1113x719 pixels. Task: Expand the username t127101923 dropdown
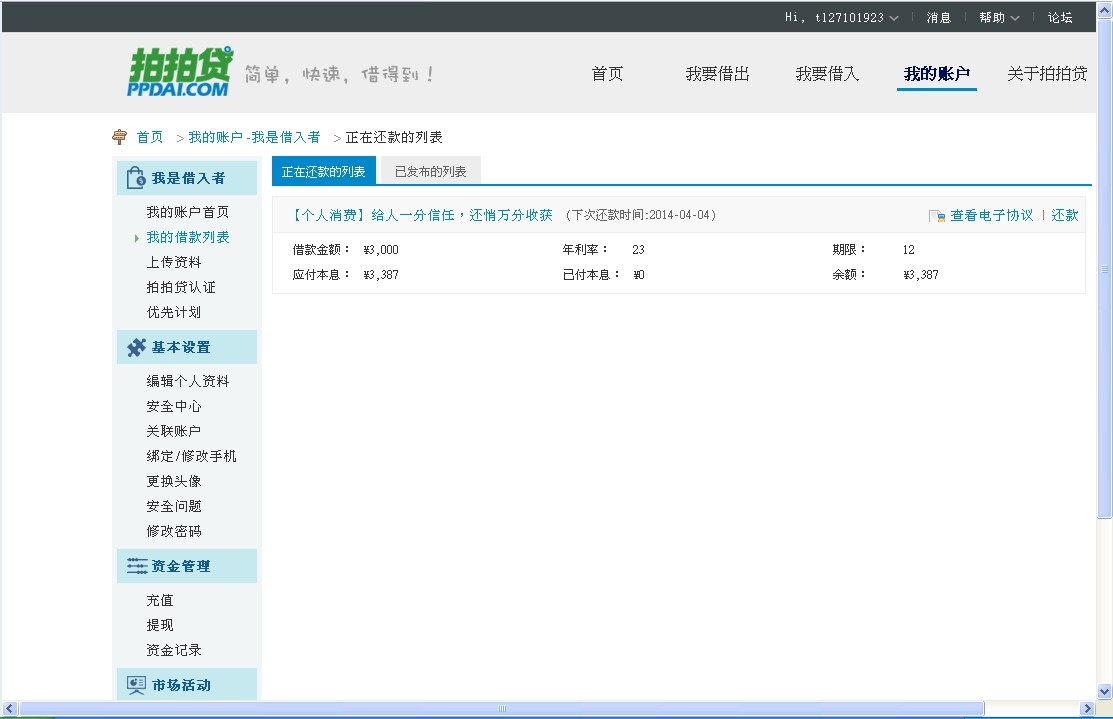pyautogui.click(x=893, y=18)
